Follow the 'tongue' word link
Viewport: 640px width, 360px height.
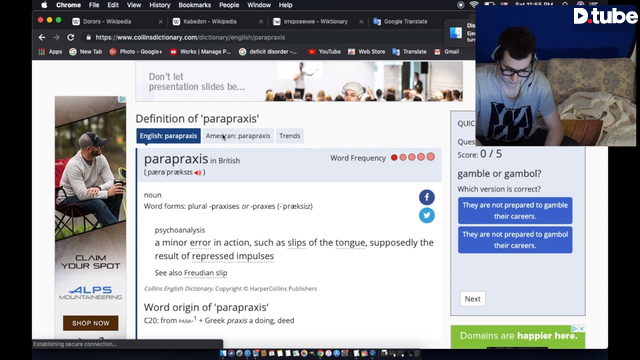point(350,243)
